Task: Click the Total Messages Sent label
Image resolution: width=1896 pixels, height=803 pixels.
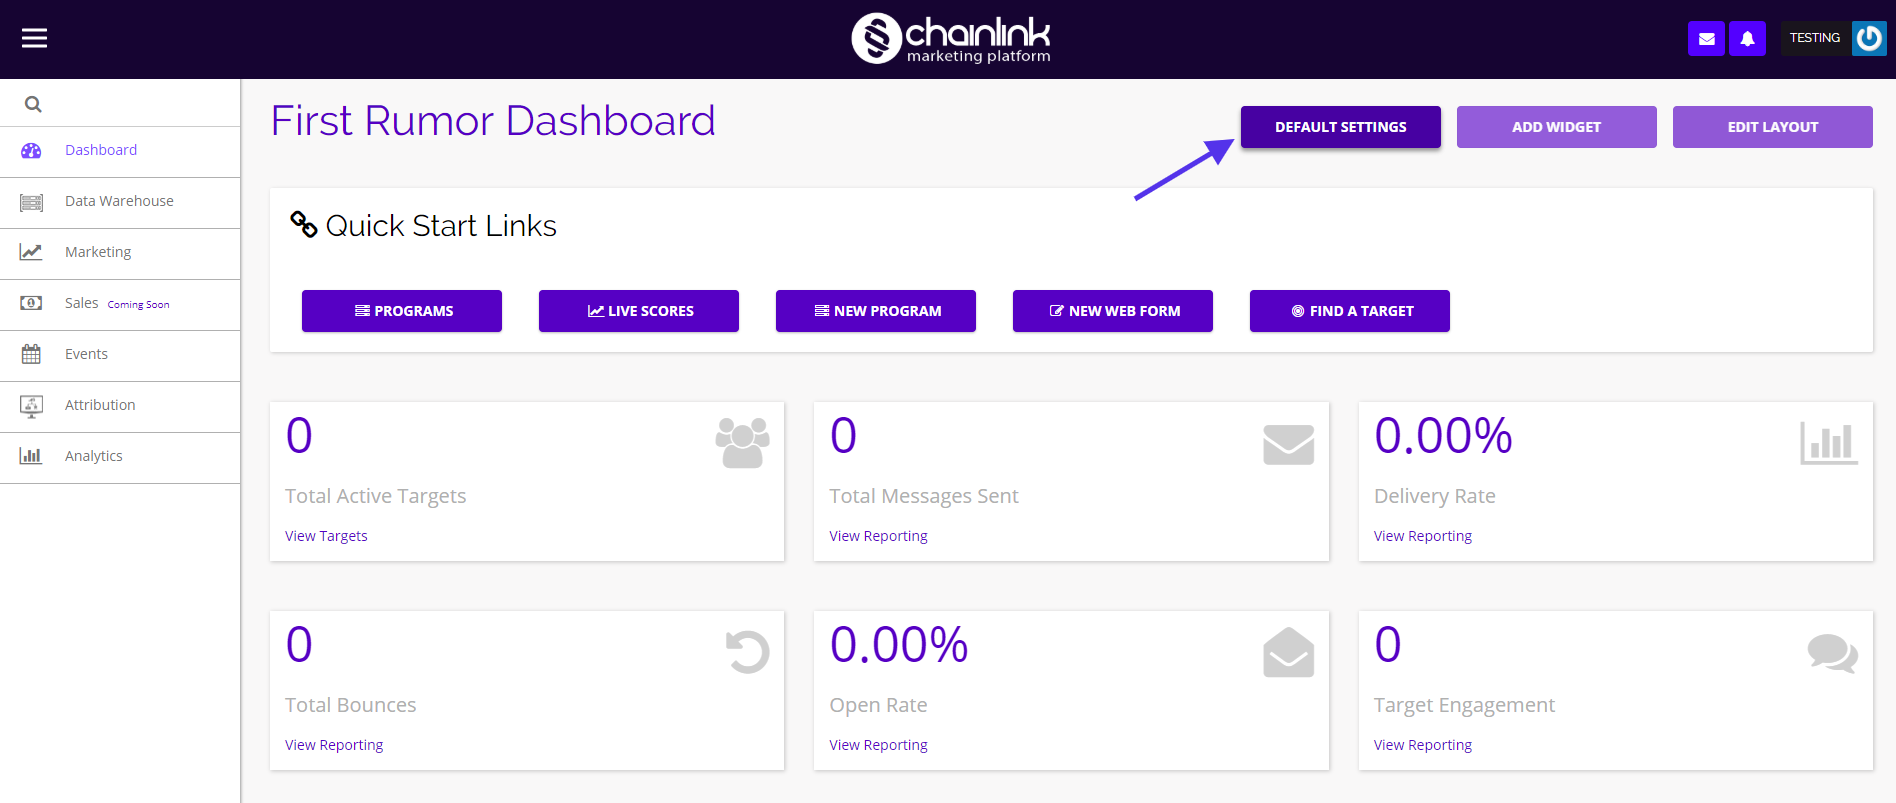Action: click(924, 496)
